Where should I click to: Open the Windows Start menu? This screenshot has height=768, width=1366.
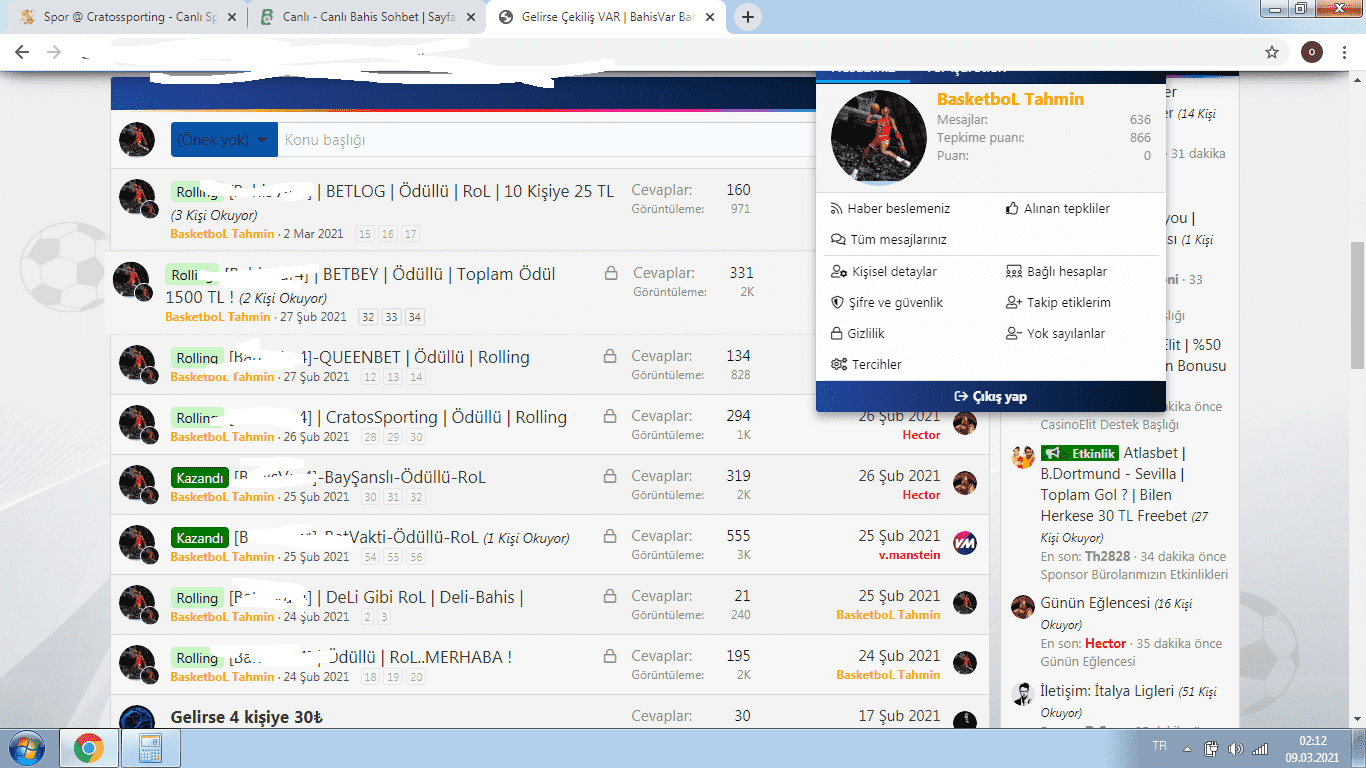(x=25, y=748)
